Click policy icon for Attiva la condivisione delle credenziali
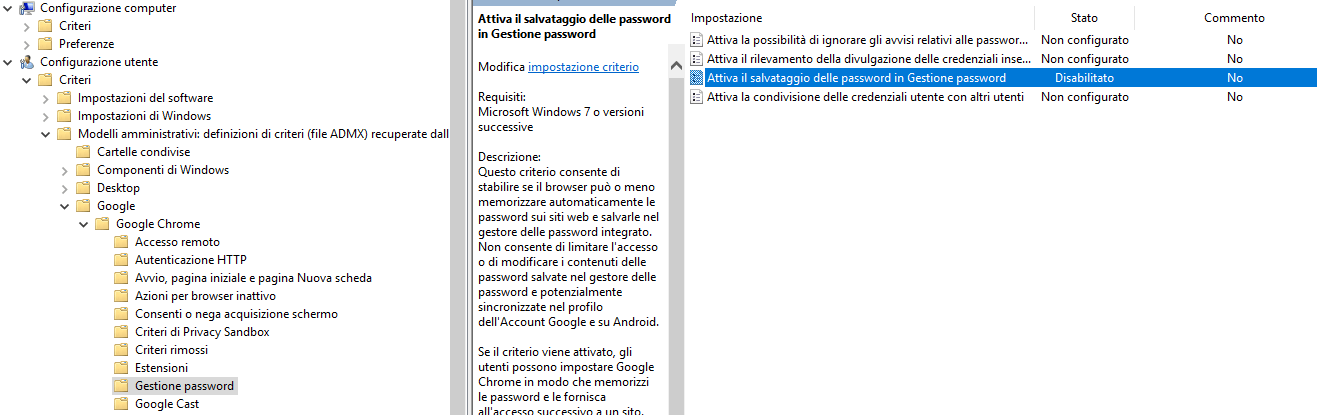1317x415 pixels. (697, 97)
